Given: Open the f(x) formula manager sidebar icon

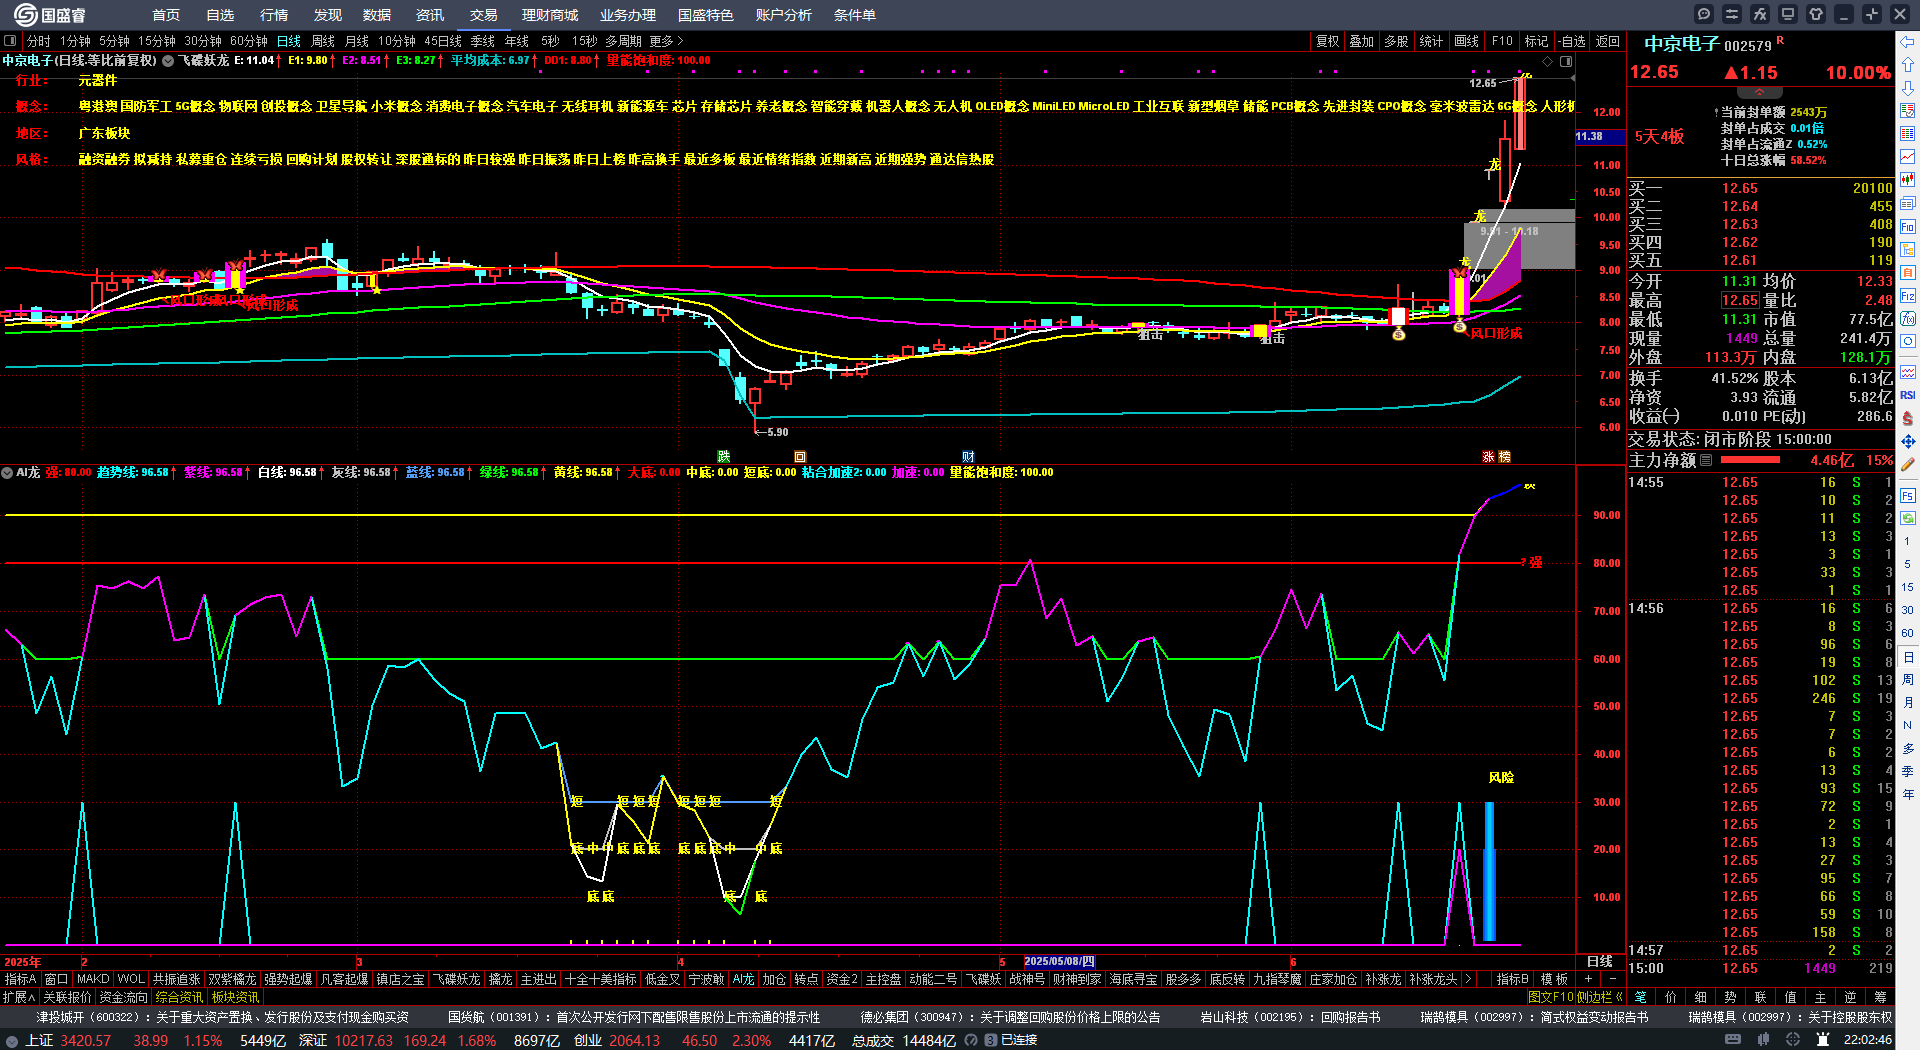Looking at the screenshot, I should (x=1908, y=319).
